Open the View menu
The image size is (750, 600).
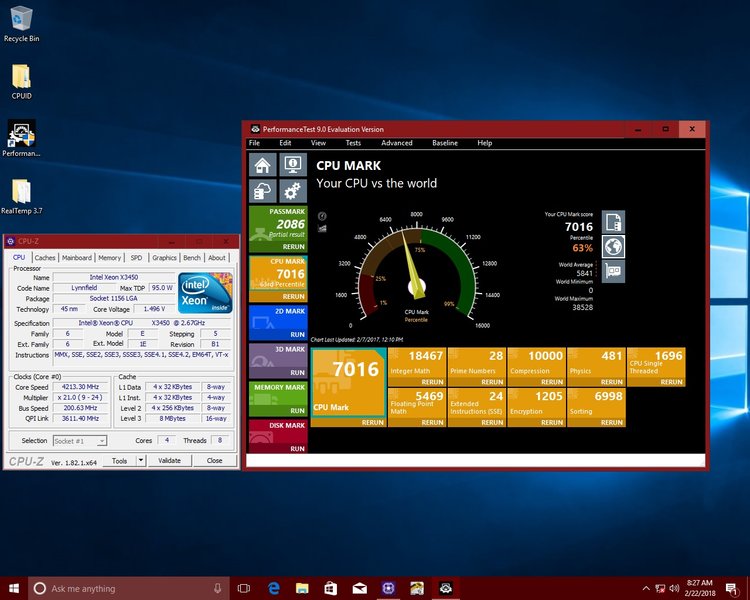318,143
